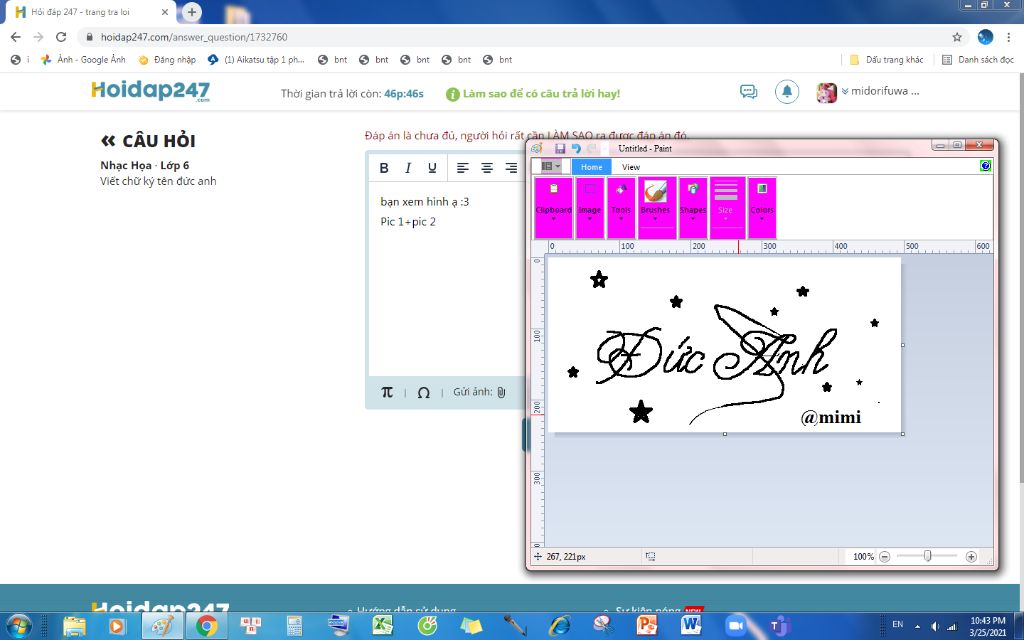
Task: Go back in the browser
Action: pyautogui.click(x=16, y=37)
